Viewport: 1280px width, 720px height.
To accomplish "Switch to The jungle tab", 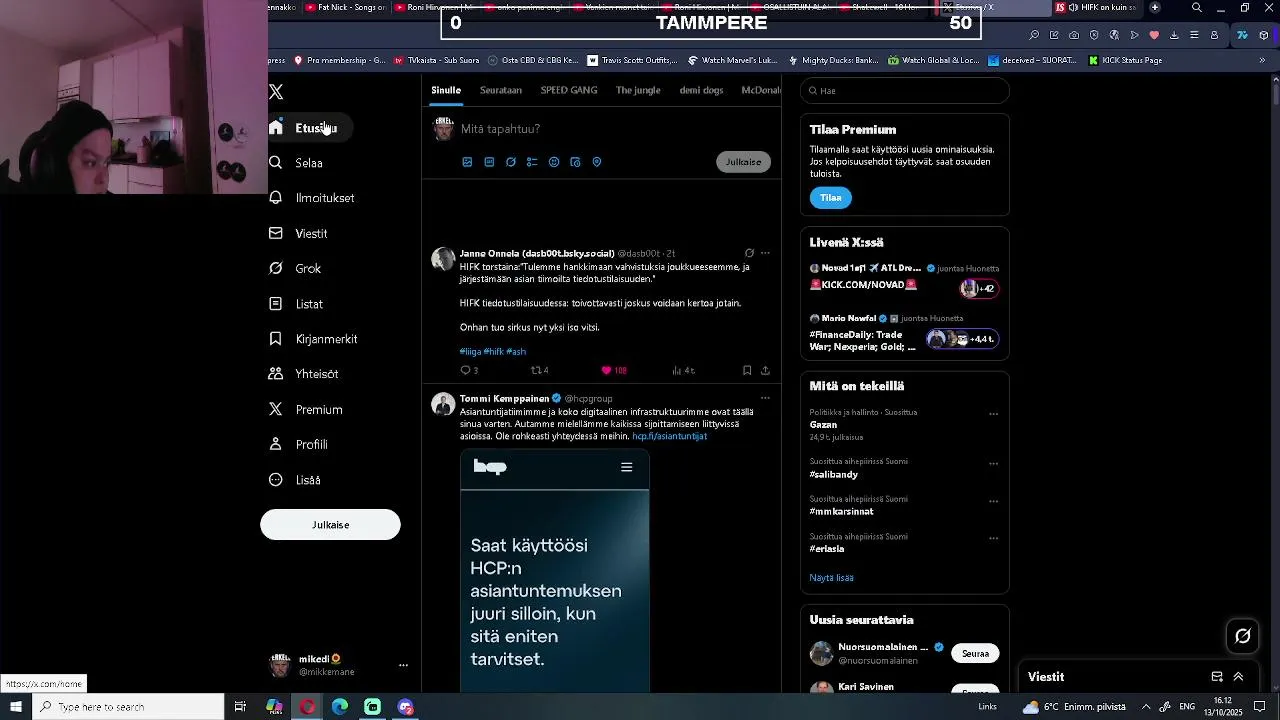I will tap(638, 90).
